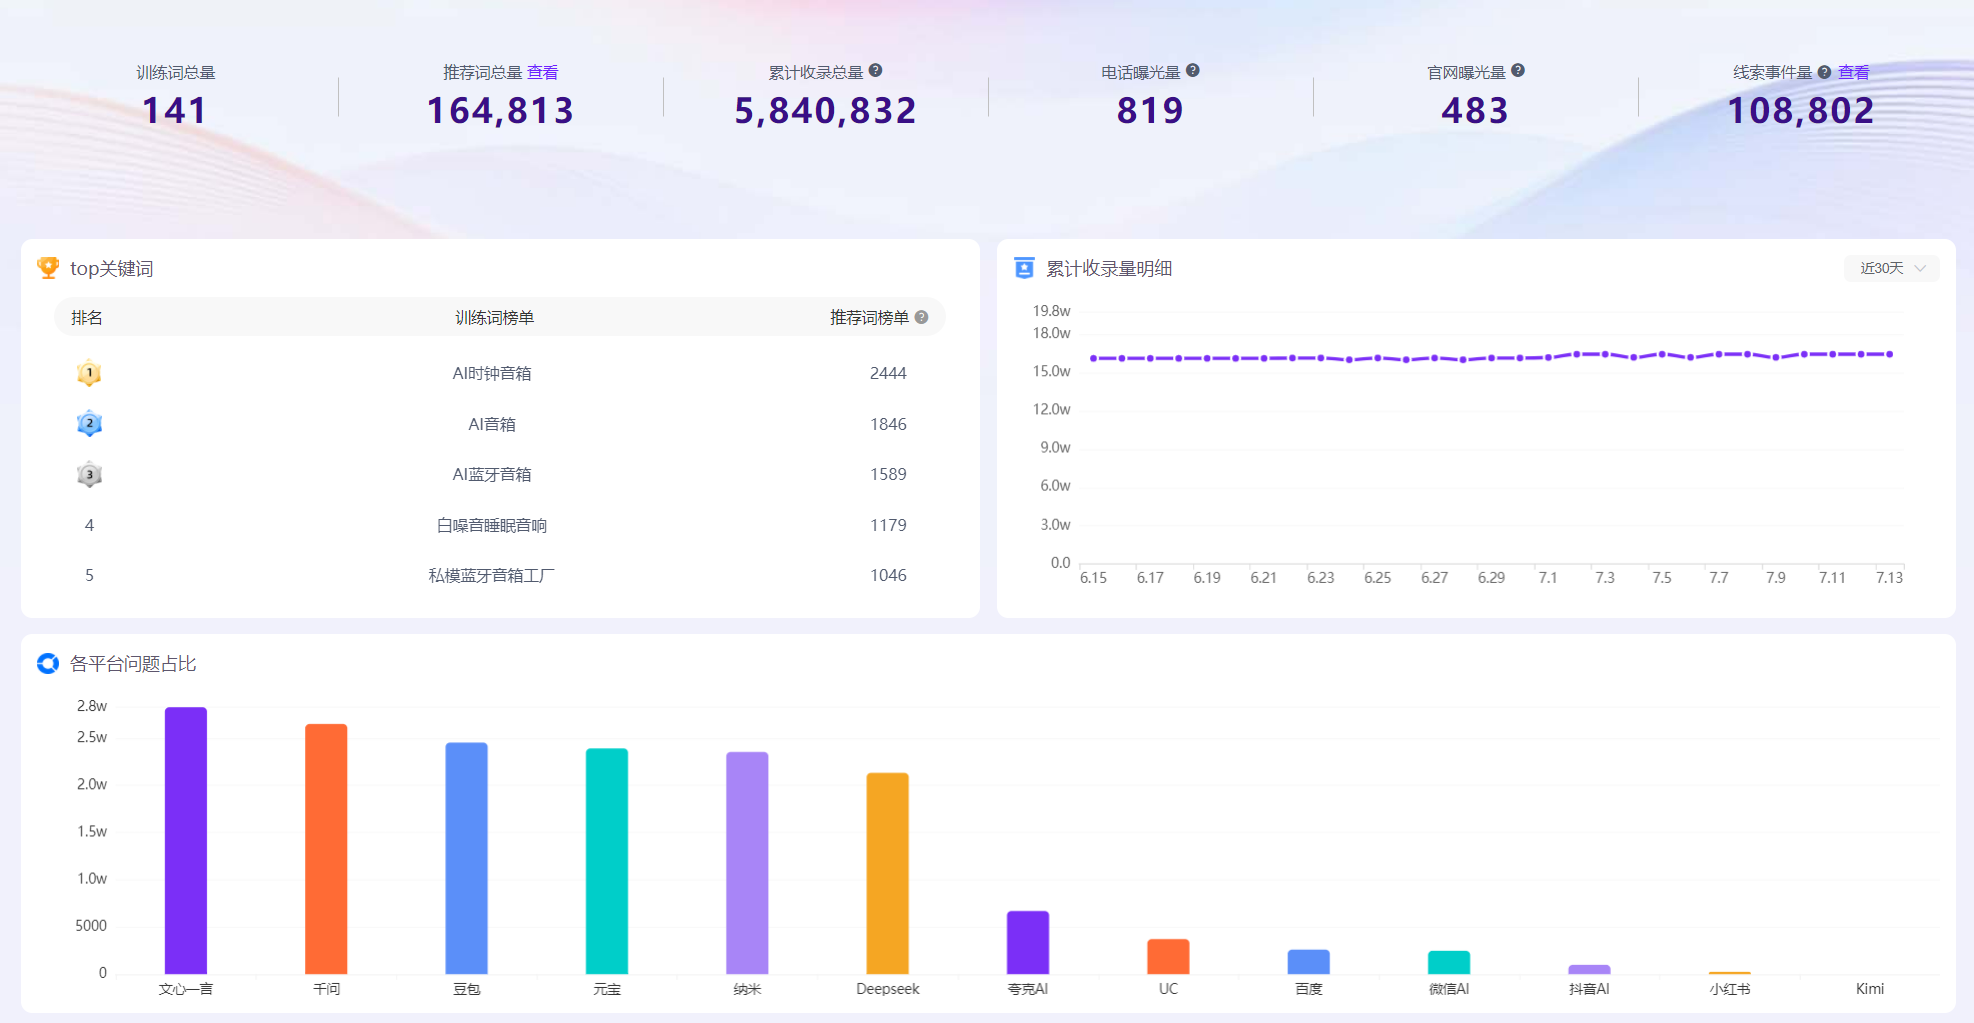Screen dimensions: 1974x1023
Task: Click the Deepseek axis label
Action: pyautogui.click(x=888, y=989)
